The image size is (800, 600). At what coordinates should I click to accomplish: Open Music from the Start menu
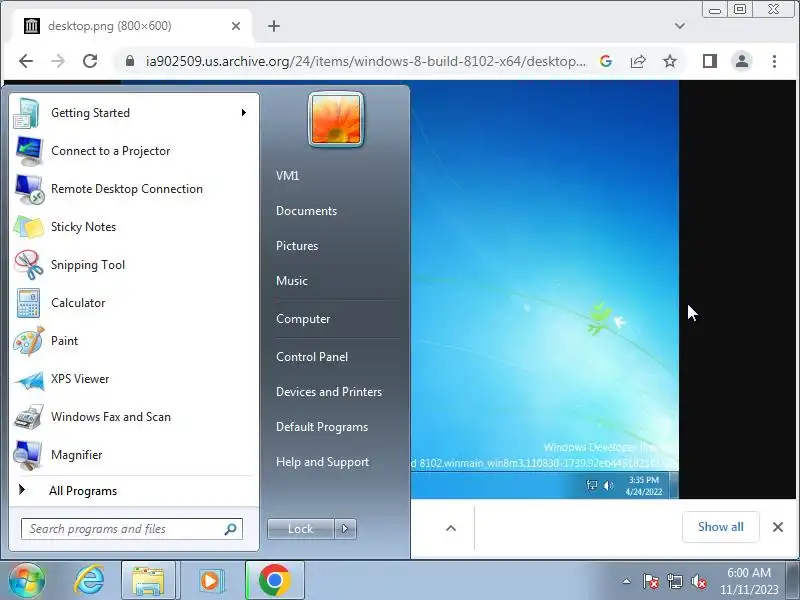click(292, 281)
